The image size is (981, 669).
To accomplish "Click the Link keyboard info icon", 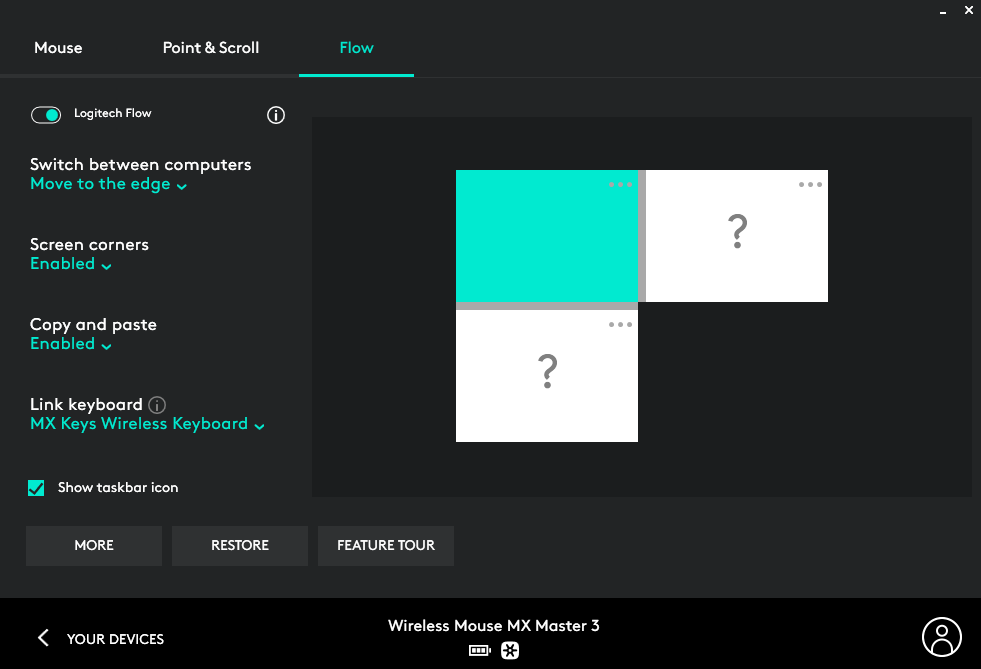I will [157, 405].
